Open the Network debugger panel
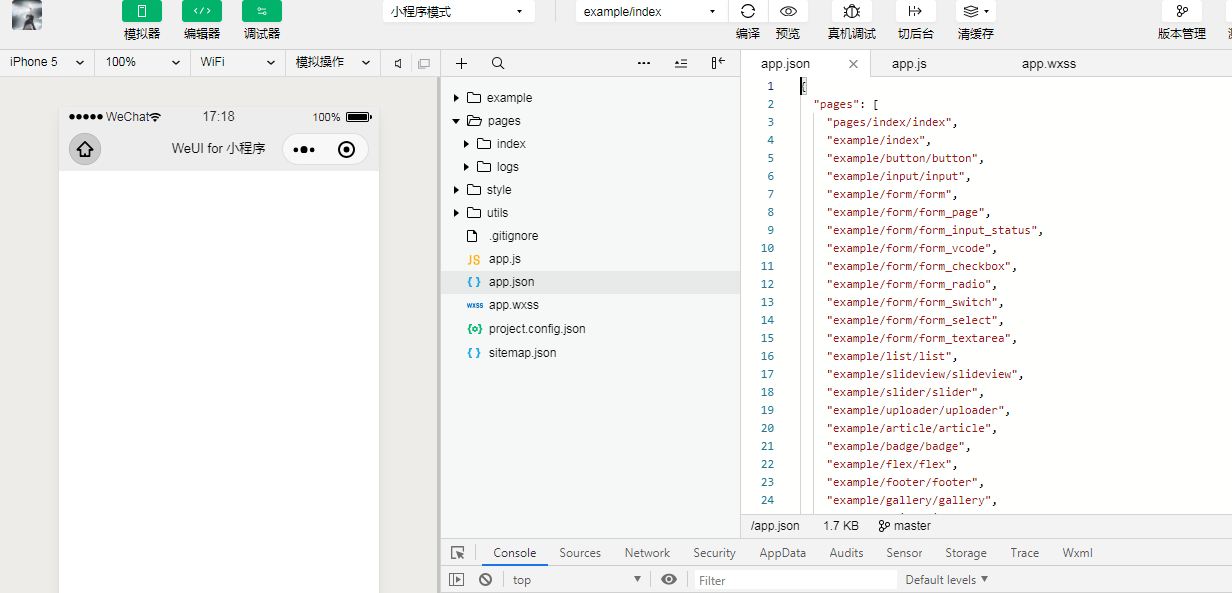 pos(646,552)
